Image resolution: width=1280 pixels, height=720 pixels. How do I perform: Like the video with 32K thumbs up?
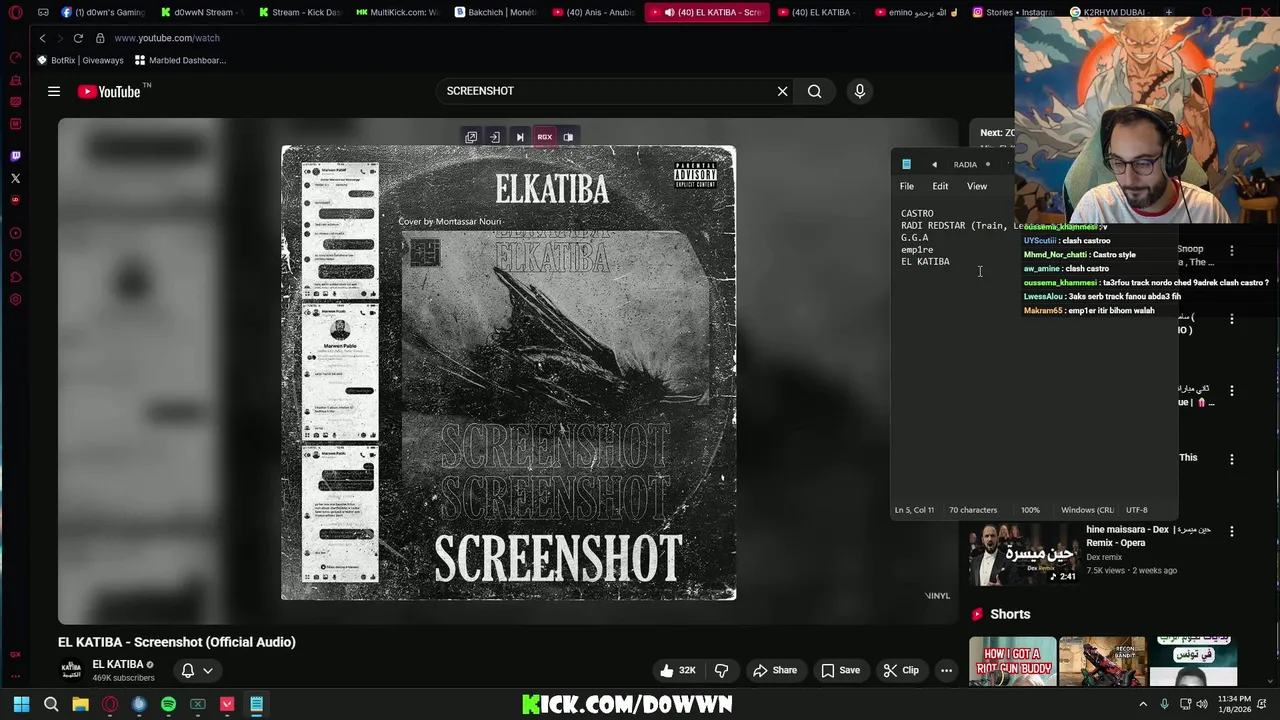click(678, 671)
